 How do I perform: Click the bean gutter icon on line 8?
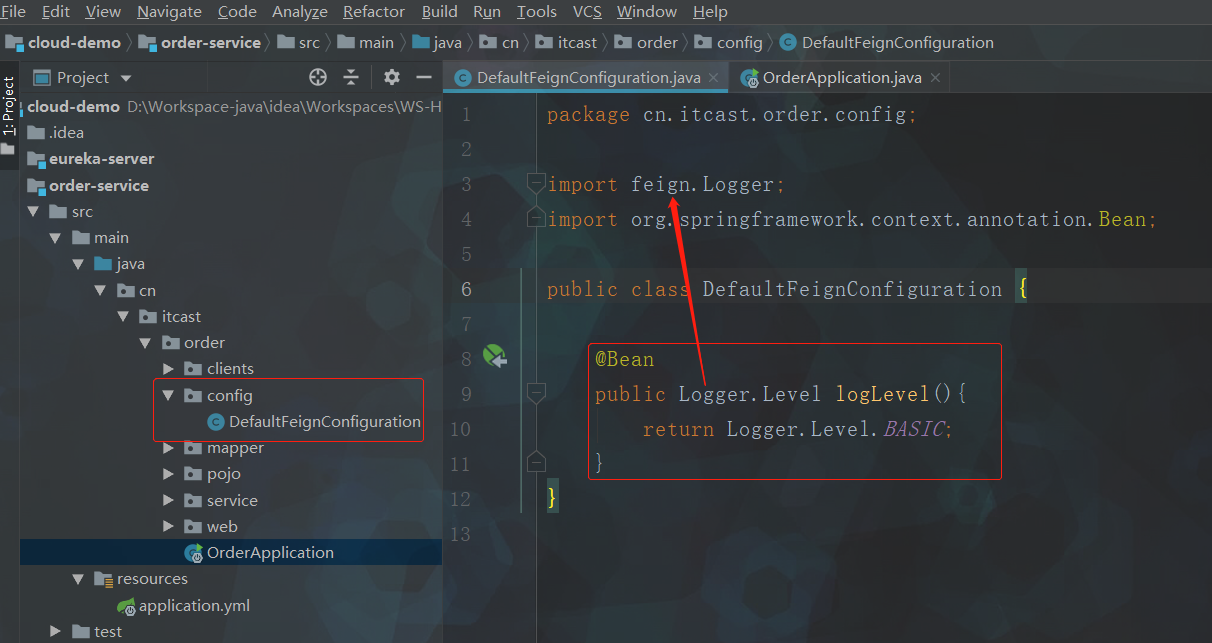pyautogui.click(x=495, y=356)
